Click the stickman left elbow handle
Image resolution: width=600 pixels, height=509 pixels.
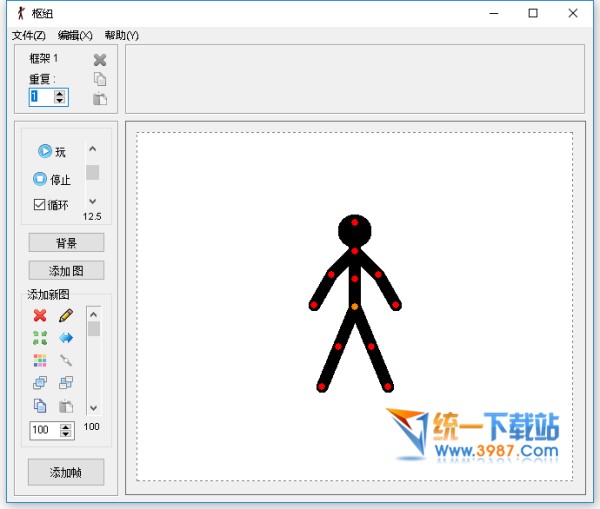click(x=331, y=274)
